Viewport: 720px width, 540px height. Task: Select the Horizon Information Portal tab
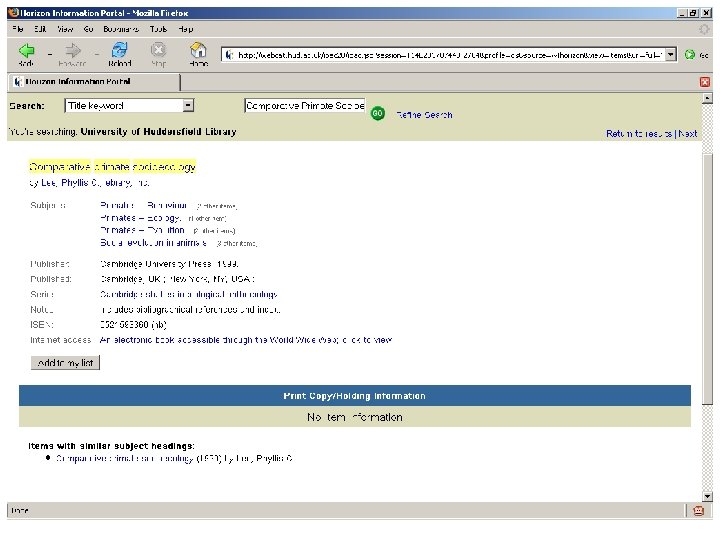coord(94,82)
